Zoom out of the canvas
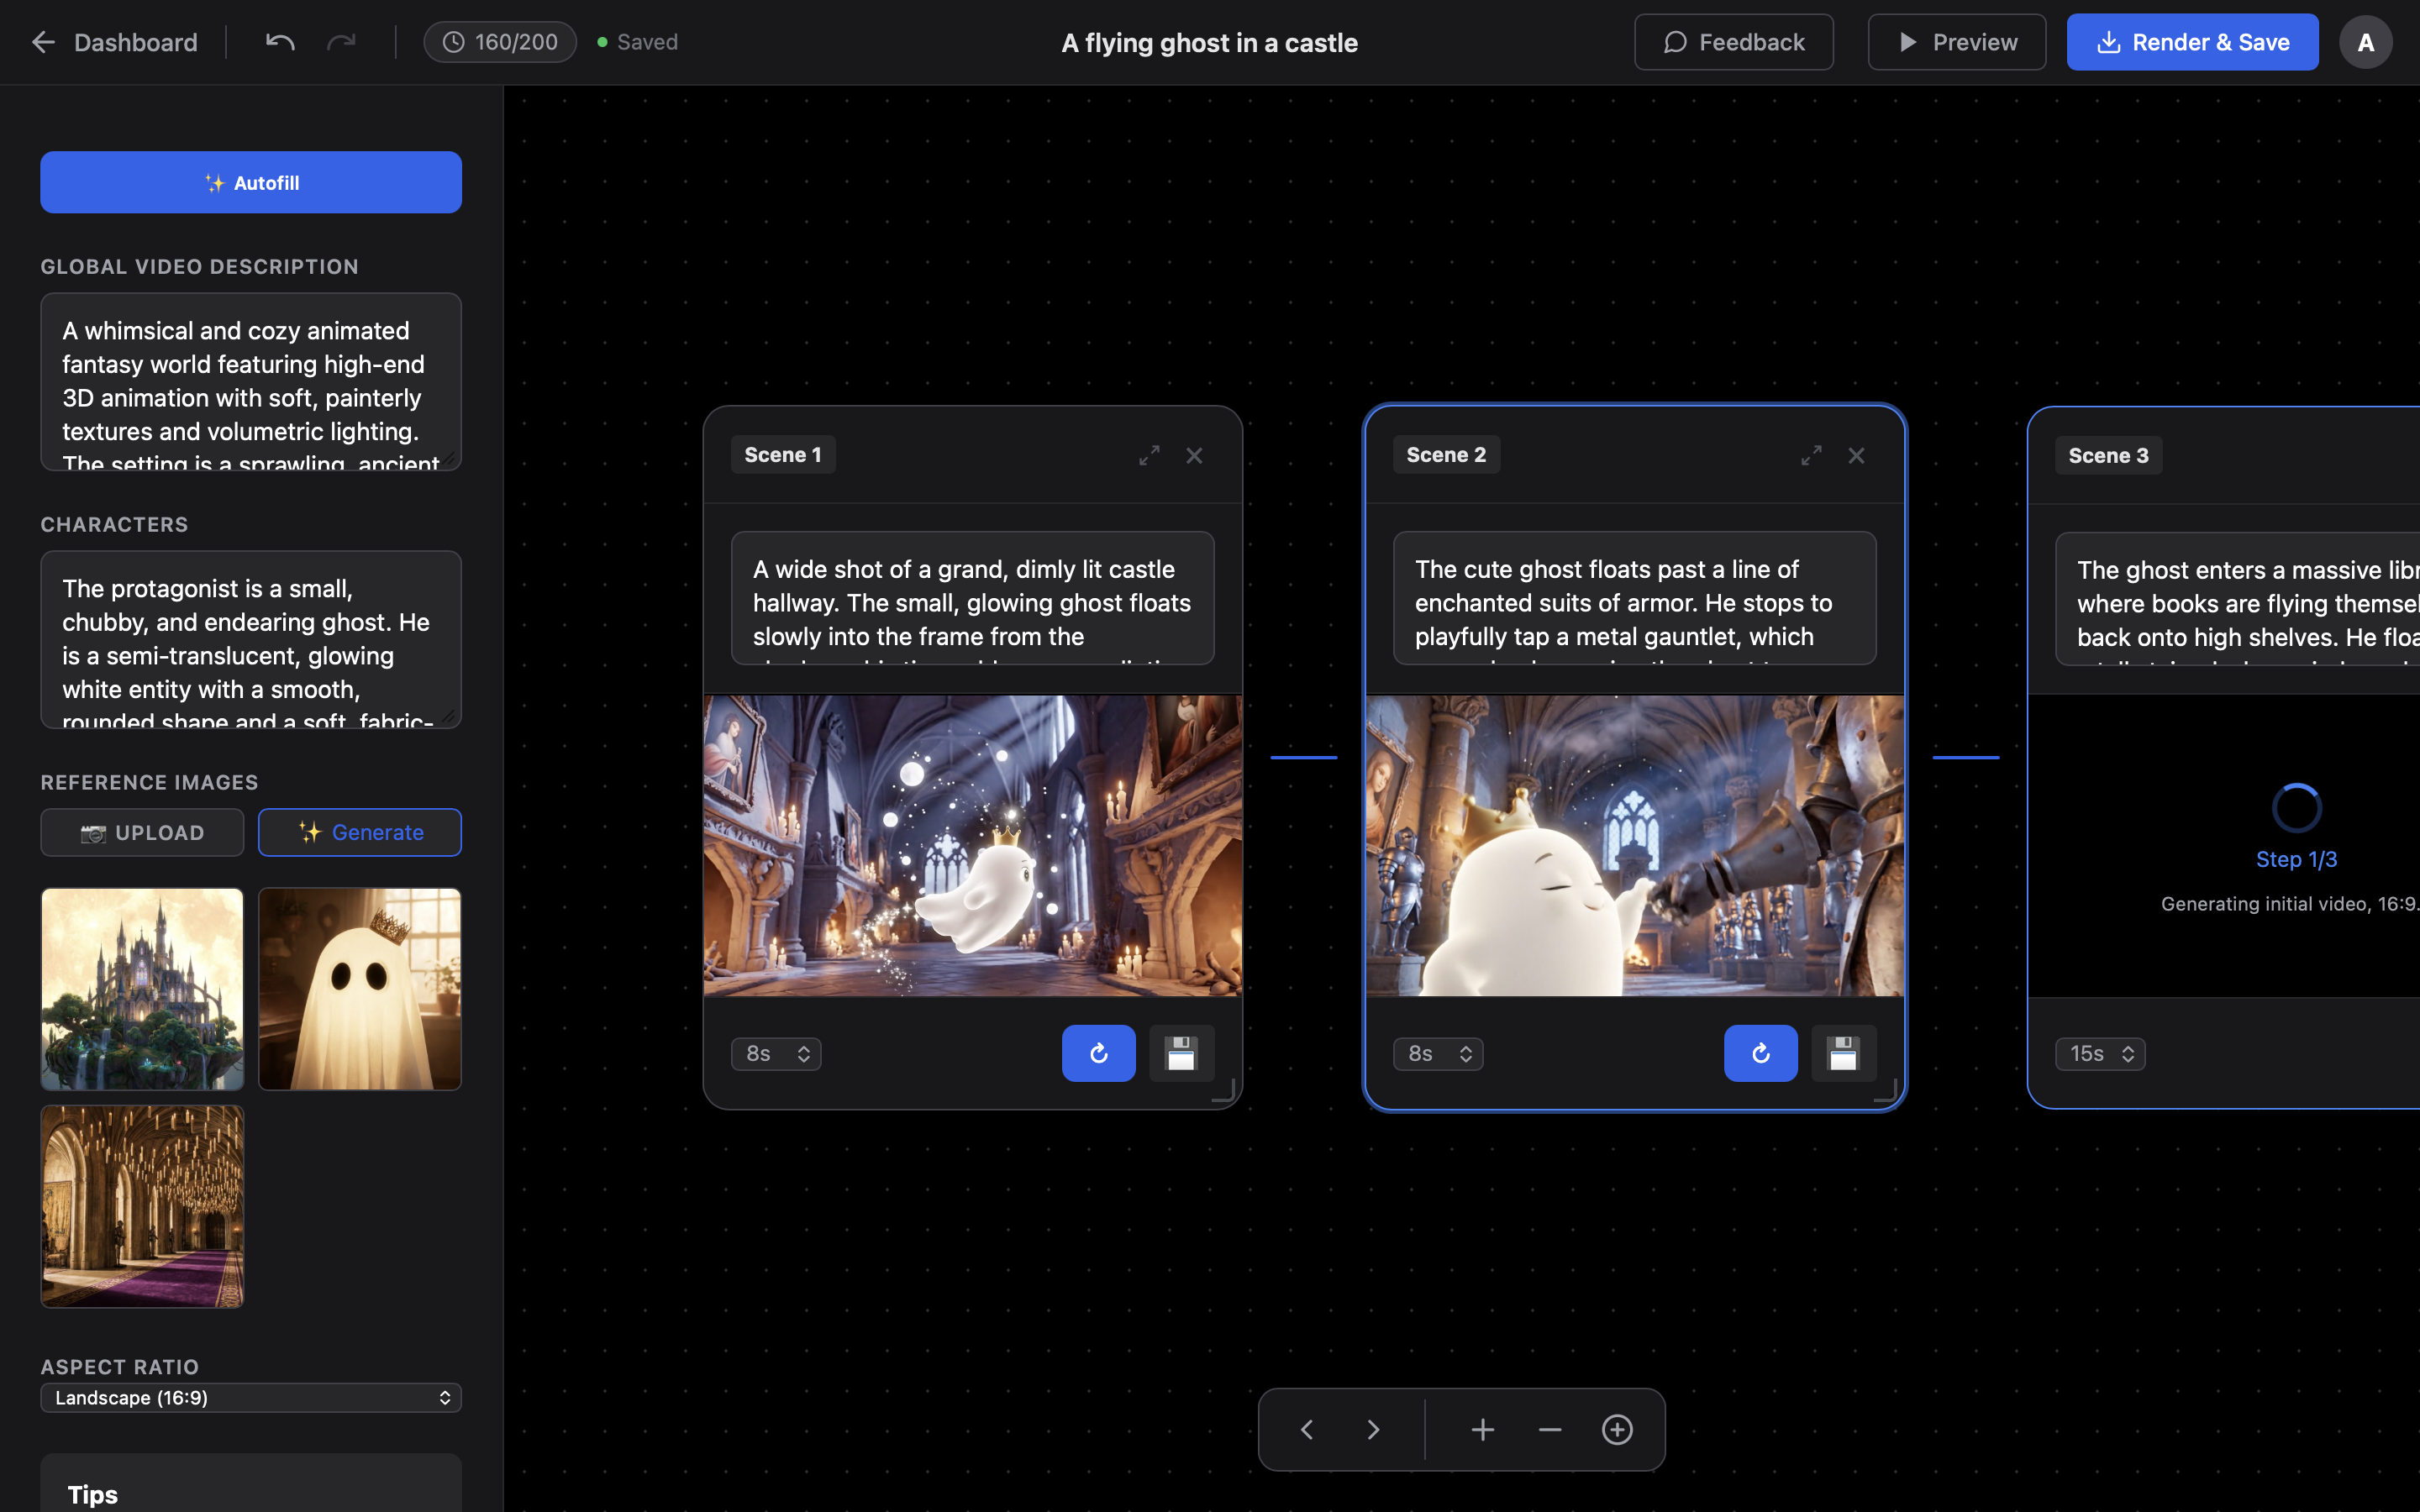2420x1512 pixels. [1548, 1429]
